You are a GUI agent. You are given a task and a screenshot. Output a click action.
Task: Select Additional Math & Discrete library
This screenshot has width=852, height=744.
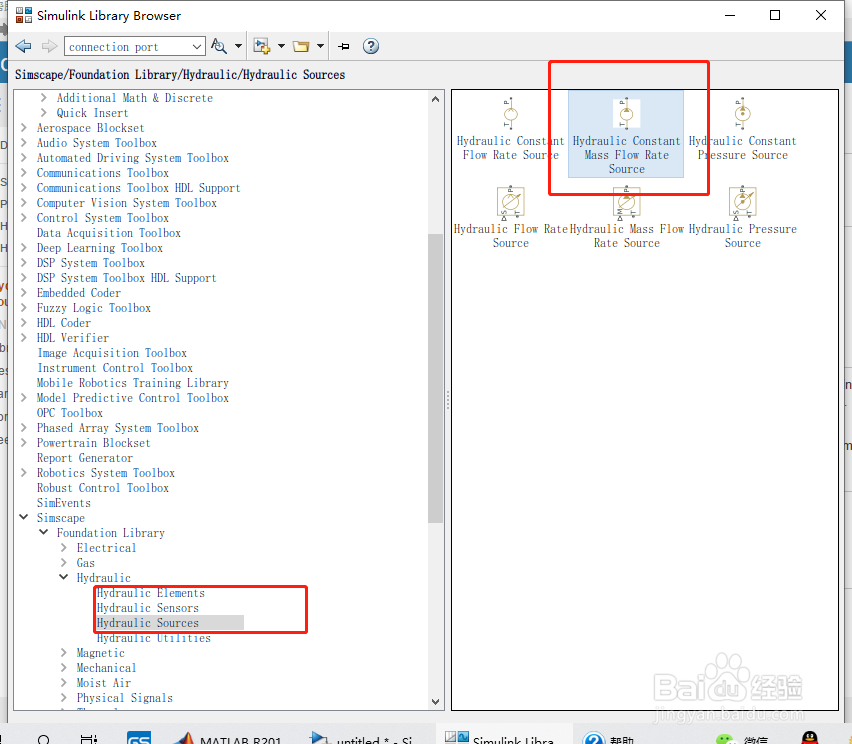[x=134, y=98]
